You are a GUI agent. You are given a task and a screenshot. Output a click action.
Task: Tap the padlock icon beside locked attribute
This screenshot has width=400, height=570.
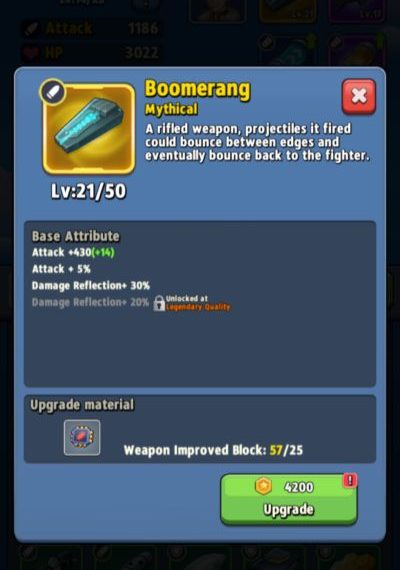[159, 304]
